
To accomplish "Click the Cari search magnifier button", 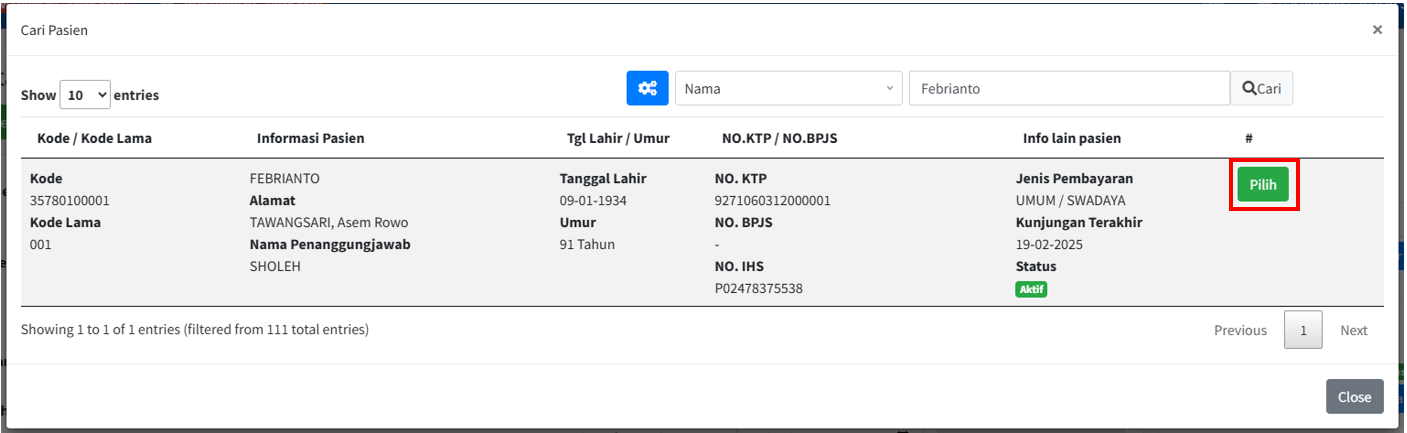I will tap(1261, 88).
